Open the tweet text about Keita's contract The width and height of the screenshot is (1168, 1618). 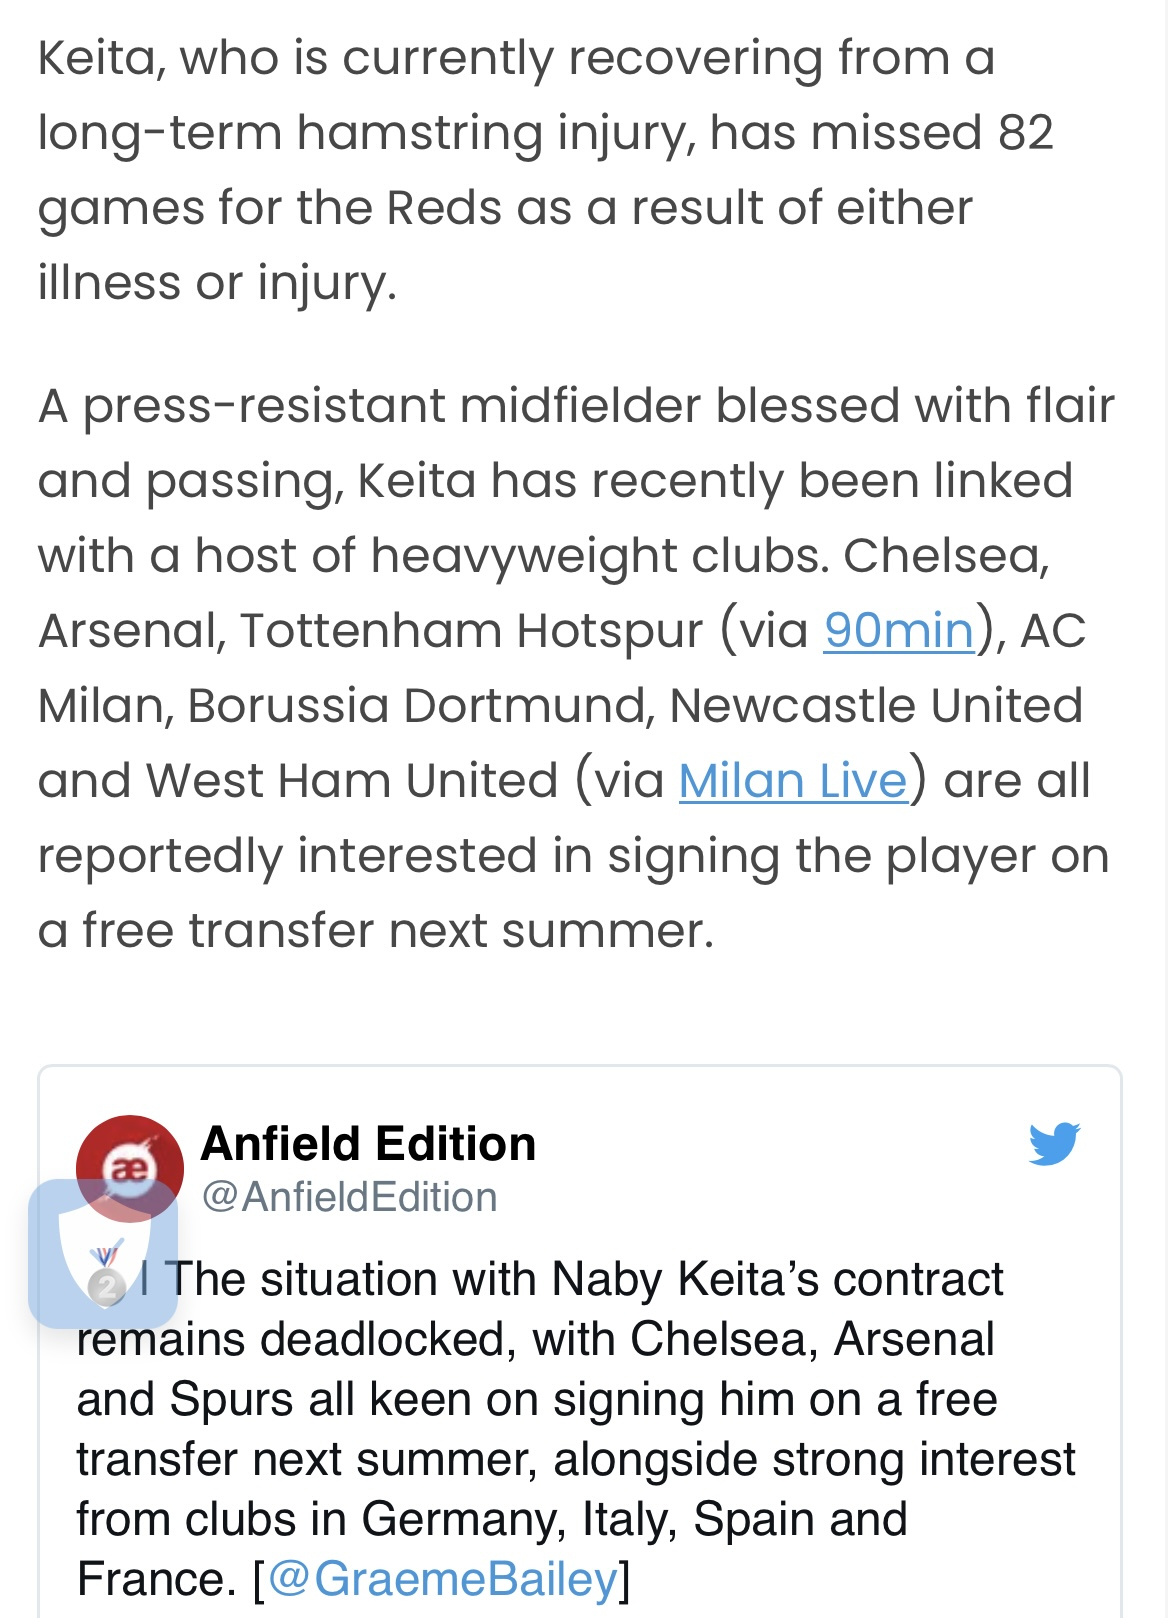[x=577, y=1430]
